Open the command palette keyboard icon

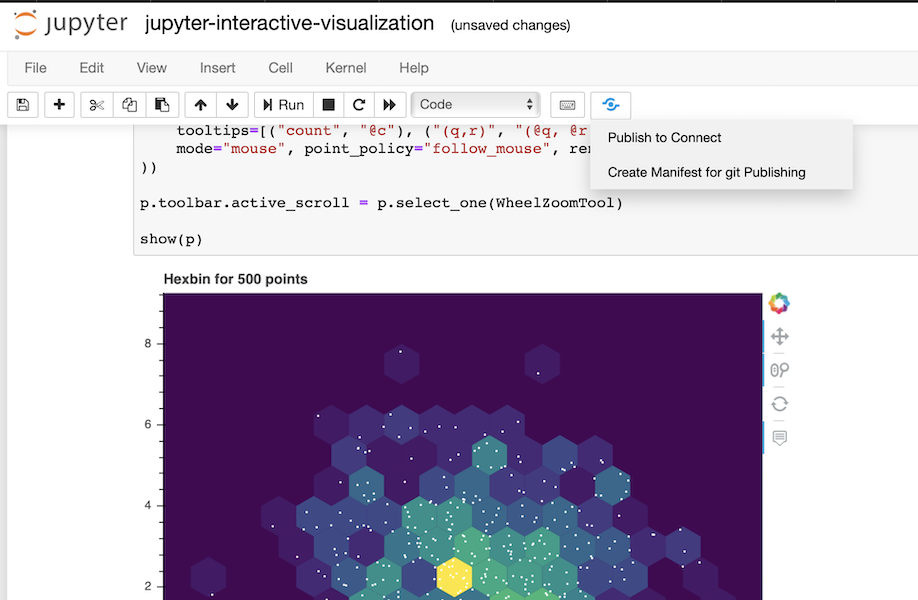(567, 104)
